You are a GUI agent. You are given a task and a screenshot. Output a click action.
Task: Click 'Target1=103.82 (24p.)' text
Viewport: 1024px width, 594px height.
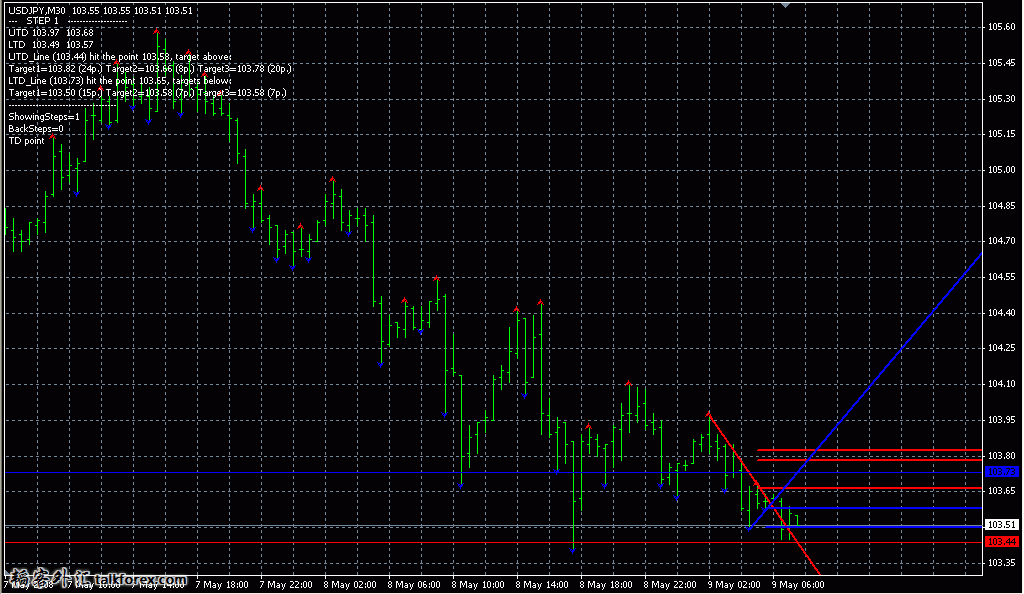[x=56, y=69]
